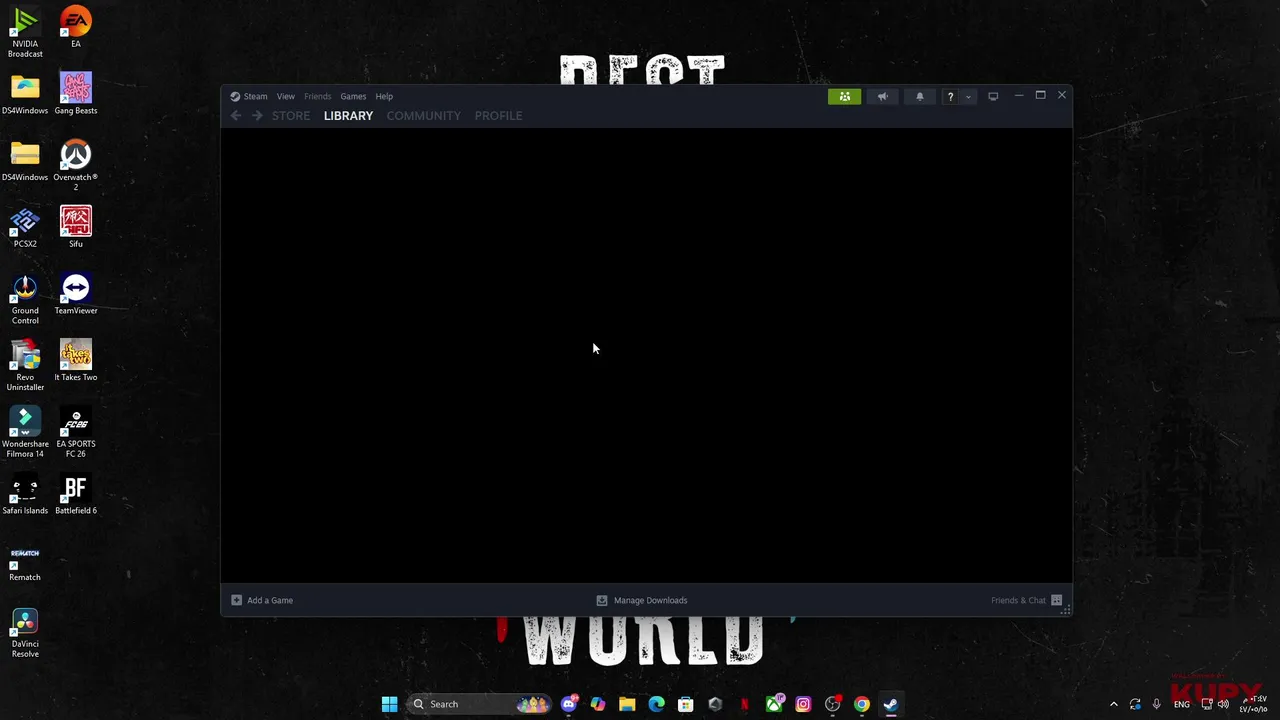Enter Steam Big Picture mode
Screen dimensions: 1280x720
coord(993,96)
